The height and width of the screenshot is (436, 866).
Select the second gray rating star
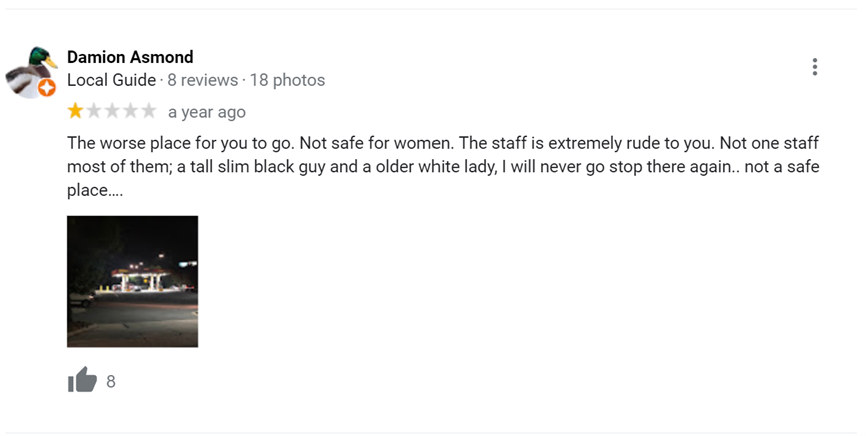94,111
